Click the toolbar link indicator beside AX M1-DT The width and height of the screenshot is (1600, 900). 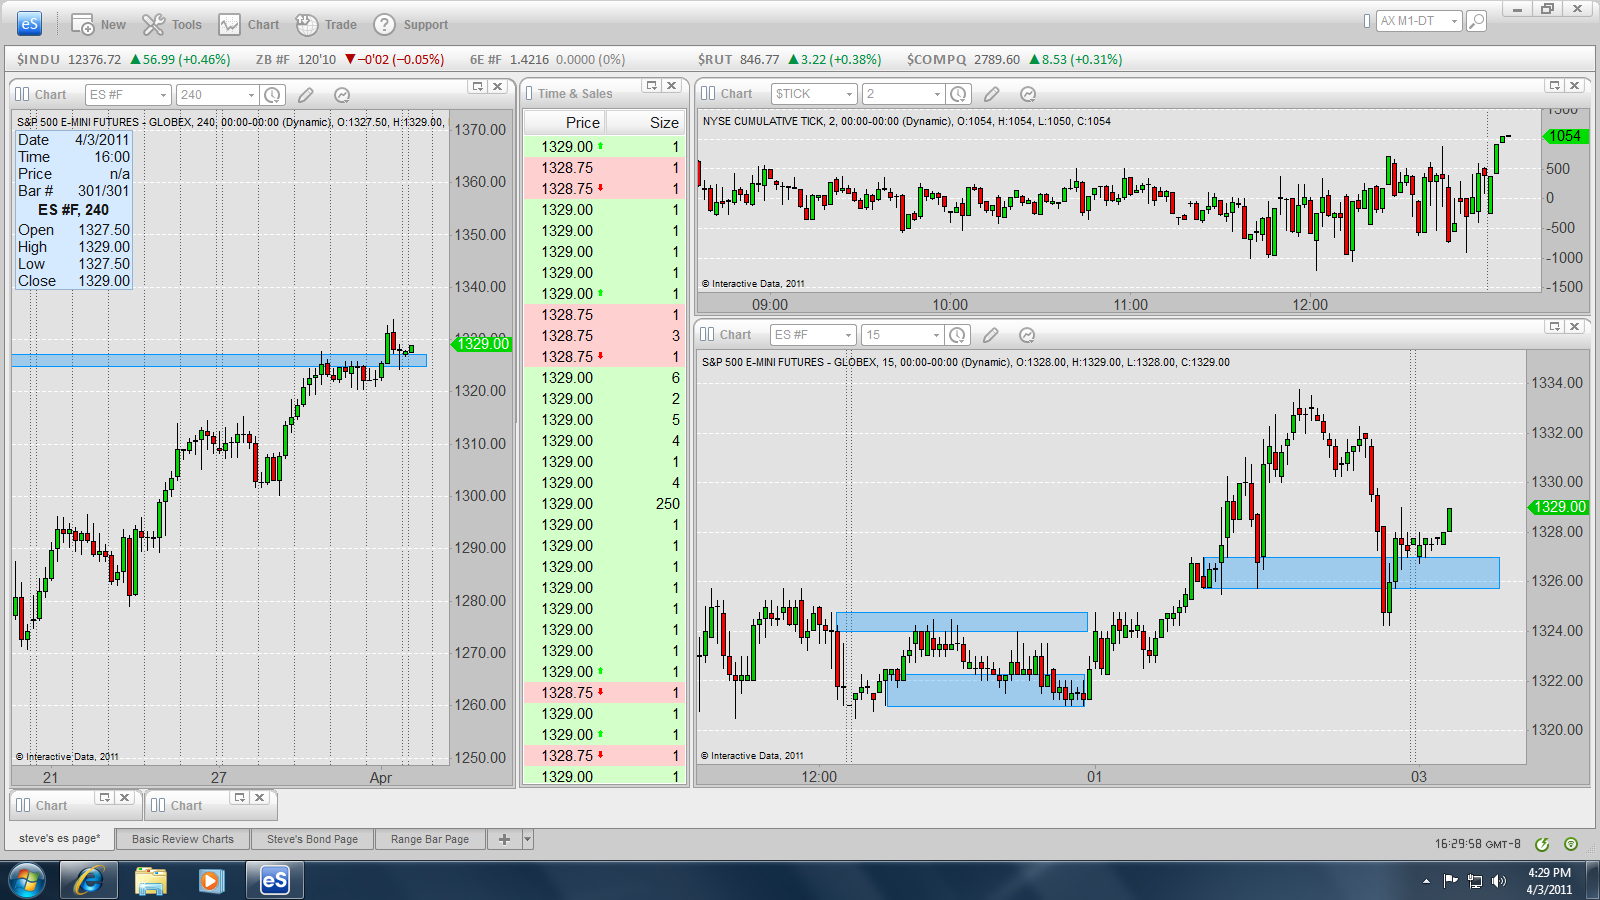(x=1367, y=21)
